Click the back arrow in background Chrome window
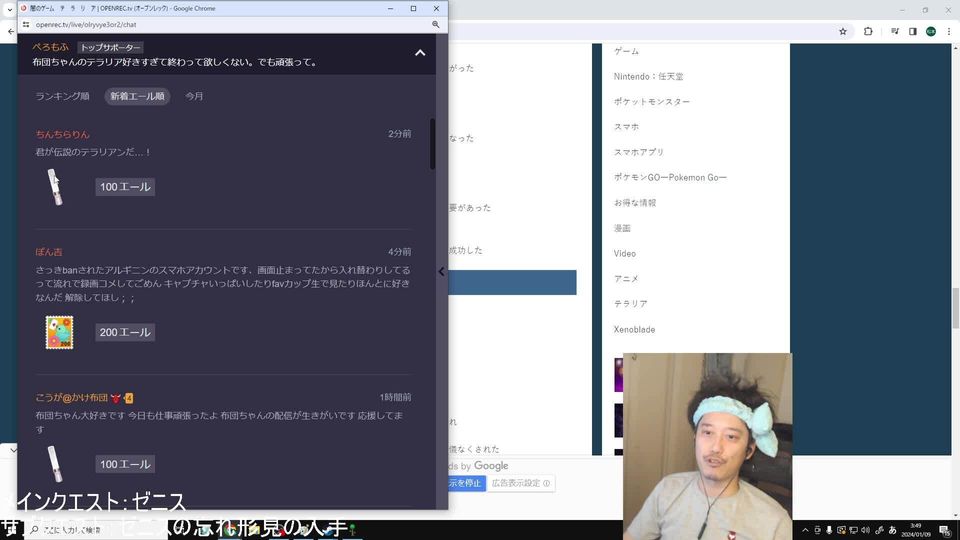960x540 pixels. pos(10,31)
